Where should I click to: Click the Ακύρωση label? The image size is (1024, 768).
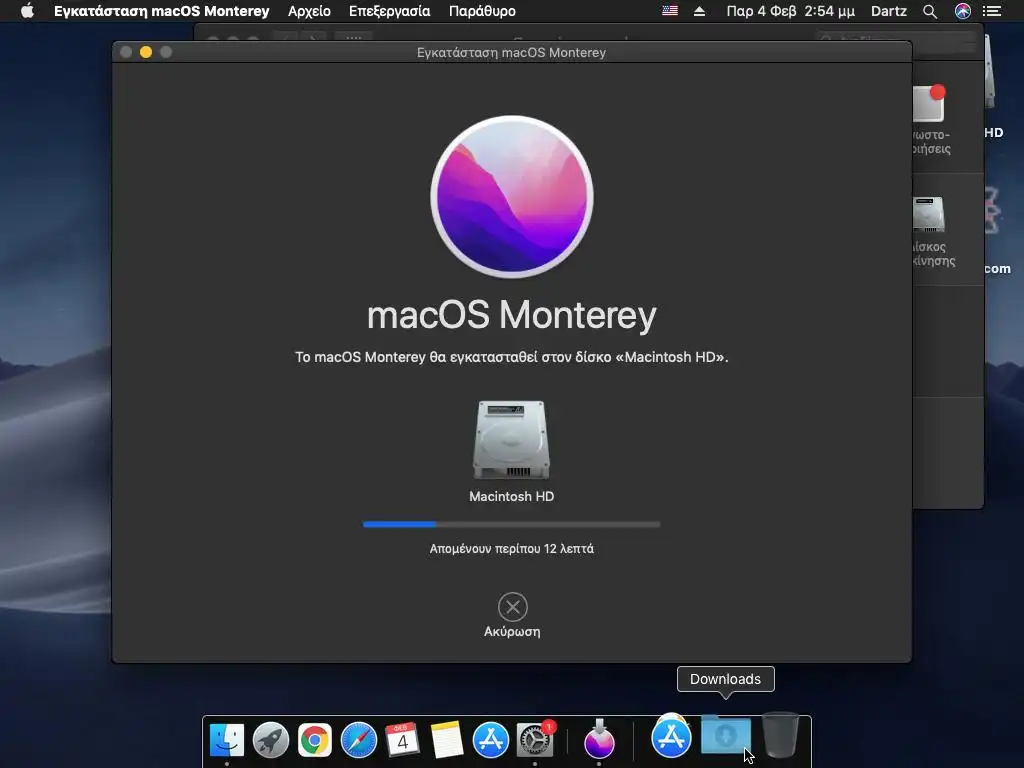512,632
